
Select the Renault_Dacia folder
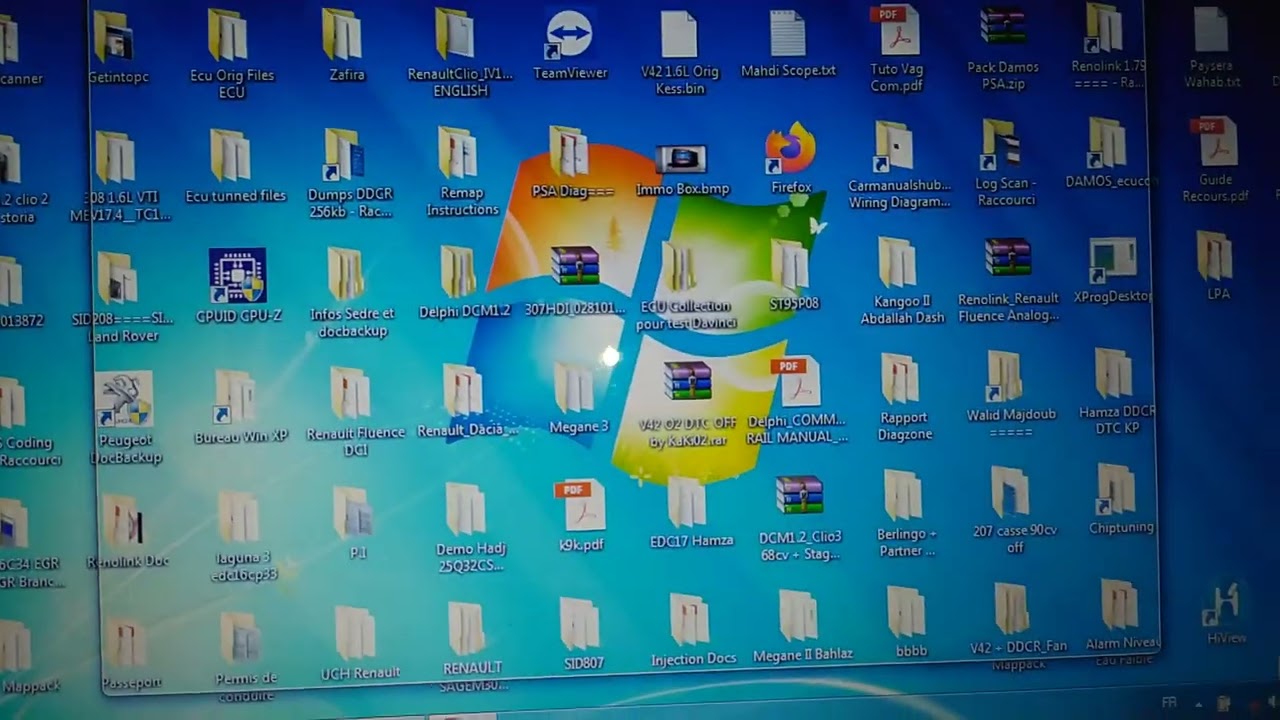tap(464, 390)
